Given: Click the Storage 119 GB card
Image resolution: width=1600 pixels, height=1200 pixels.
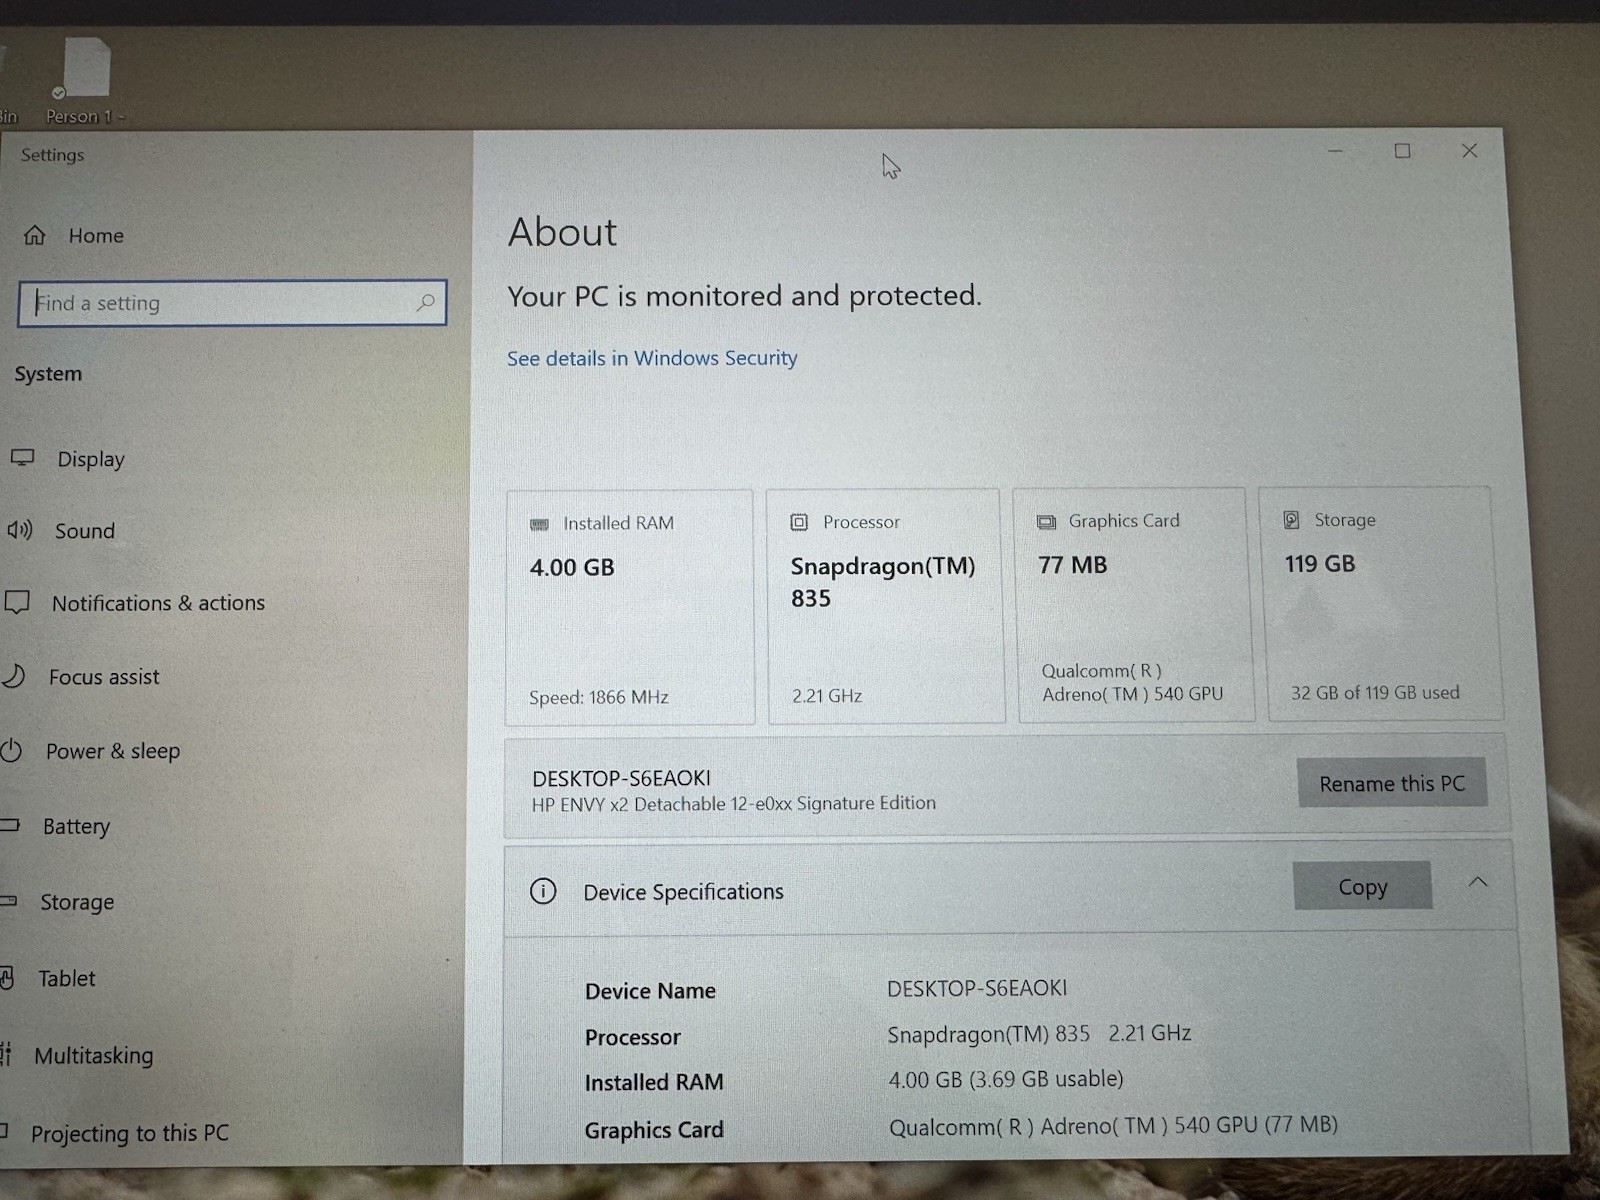Looking at the screenshot, I should click(x=1381, y=603).
